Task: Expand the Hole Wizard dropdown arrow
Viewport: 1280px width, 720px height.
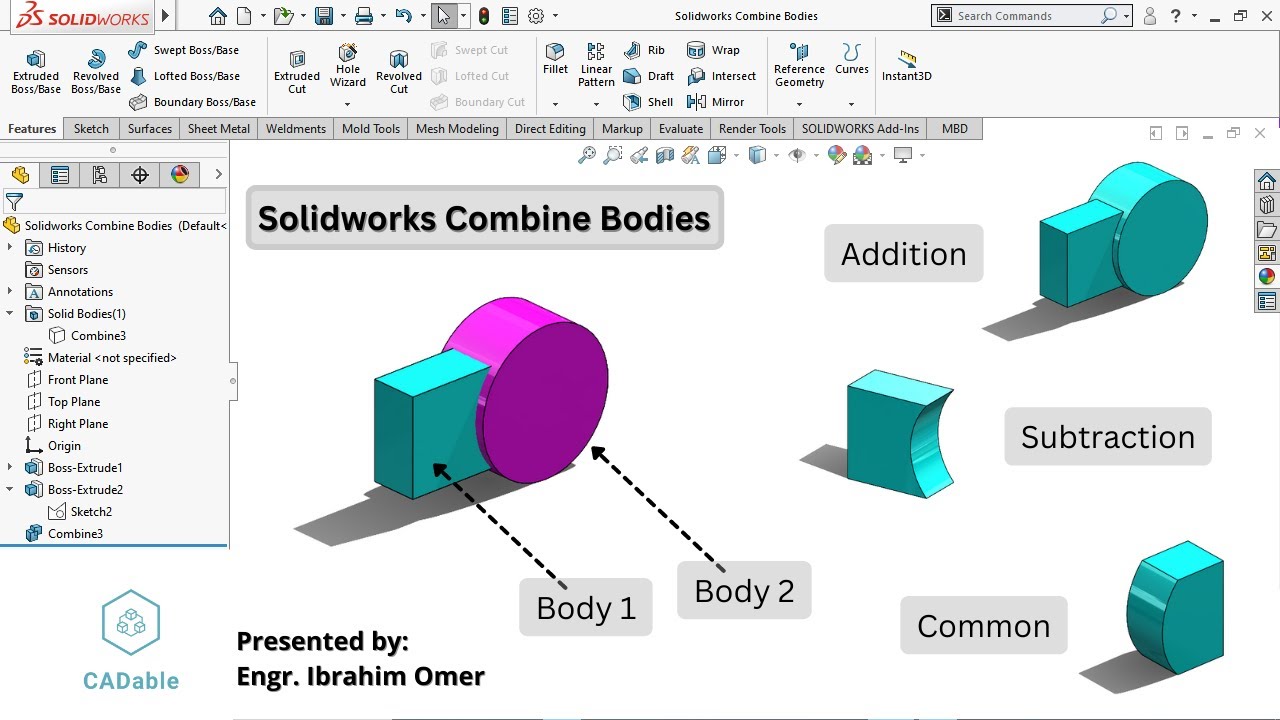Action: 348,104
